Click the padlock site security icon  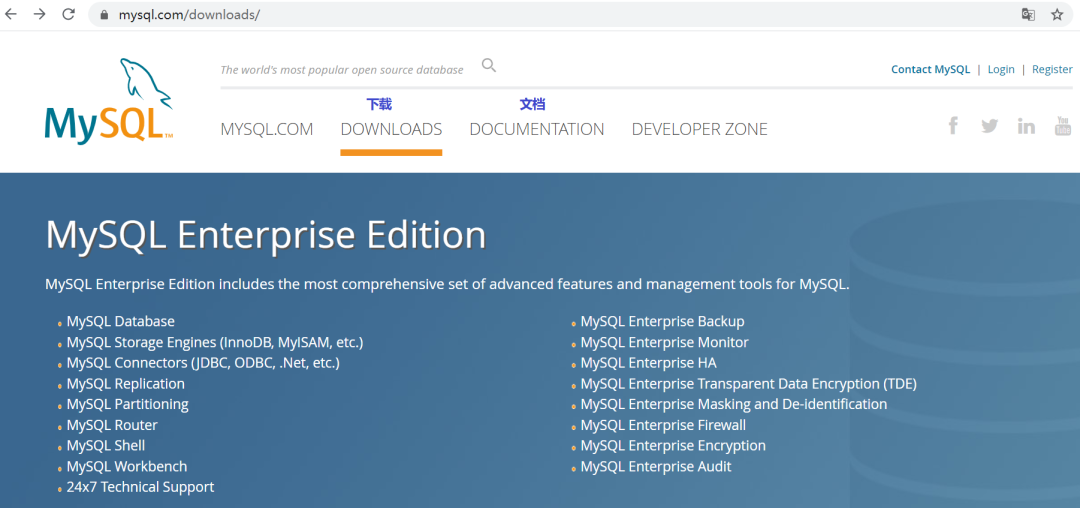[x=105, y=14]
